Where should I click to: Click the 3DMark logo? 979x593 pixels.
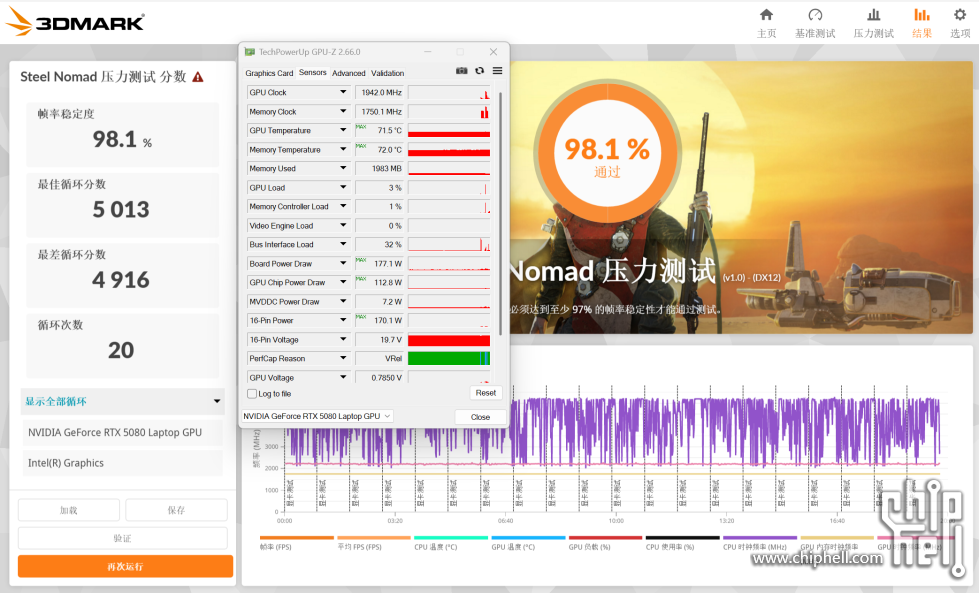pyautogui.click(x=75, y=22)
